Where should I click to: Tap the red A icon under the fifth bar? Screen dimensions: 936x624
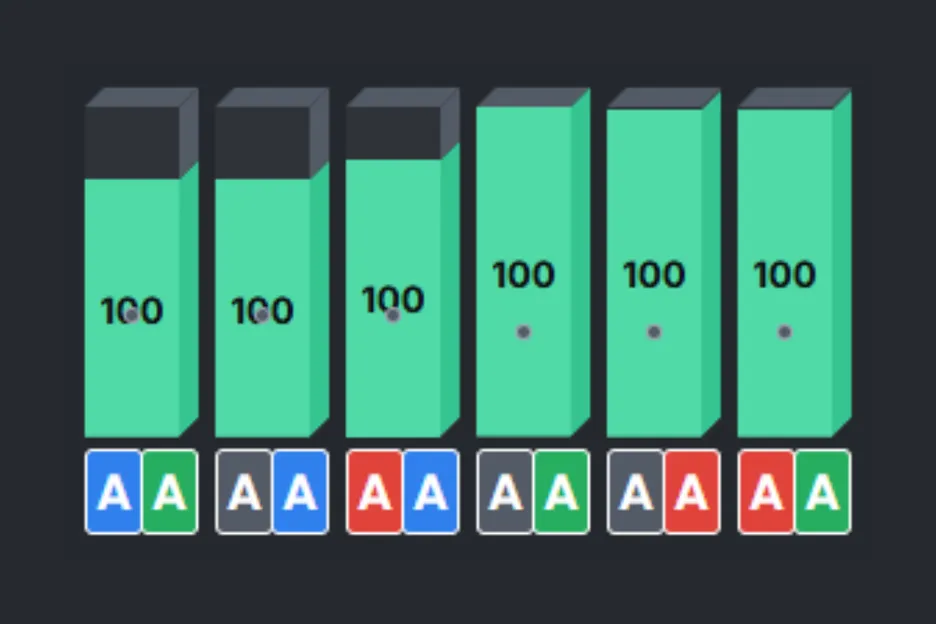[x=691, y=492]
